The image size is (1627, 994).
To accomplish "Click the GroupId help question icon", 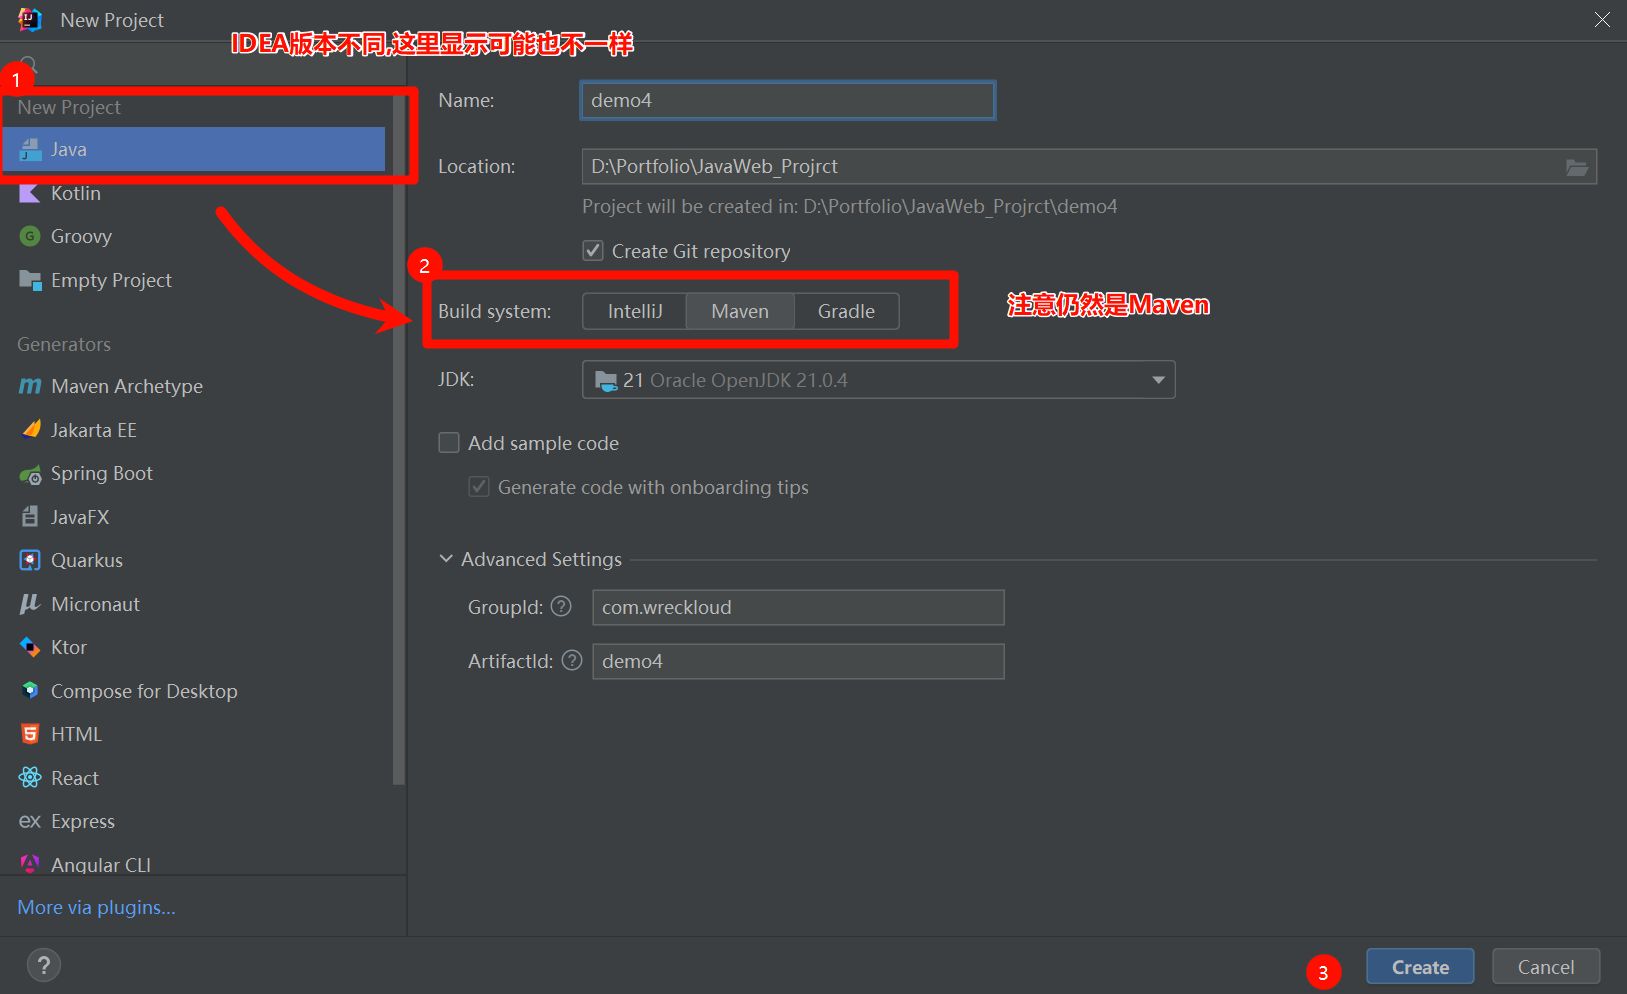I will [561, 606].
